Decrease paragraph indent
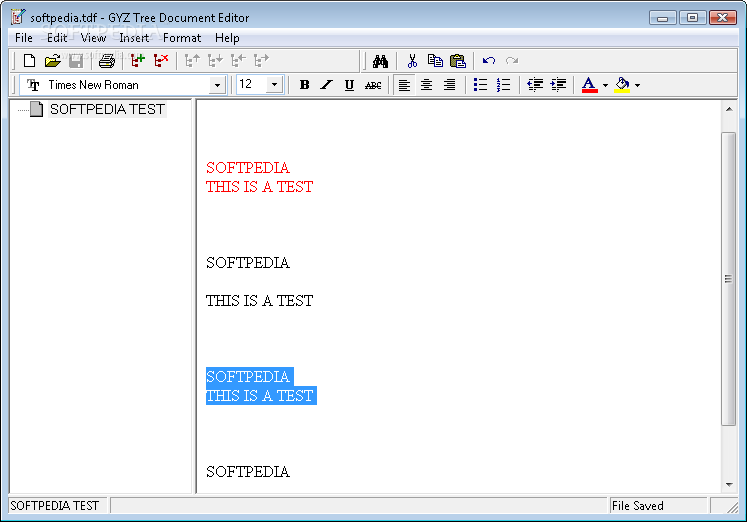The image size is (747, 522). point(535,85)
